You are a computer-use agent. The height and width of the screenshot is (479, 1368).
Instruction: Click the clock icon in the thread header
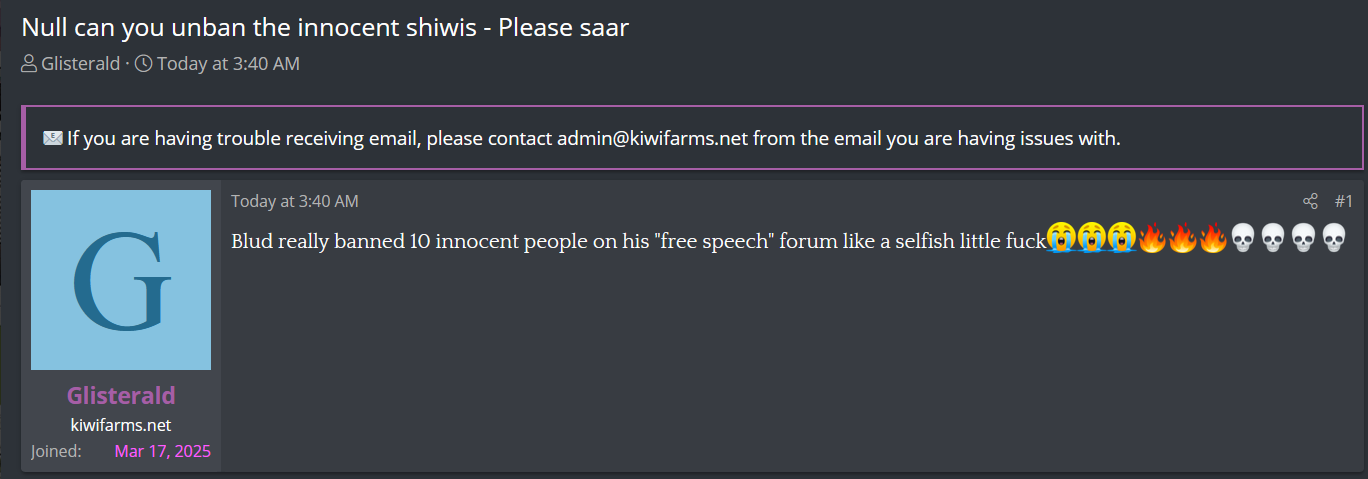click(144, 64)
